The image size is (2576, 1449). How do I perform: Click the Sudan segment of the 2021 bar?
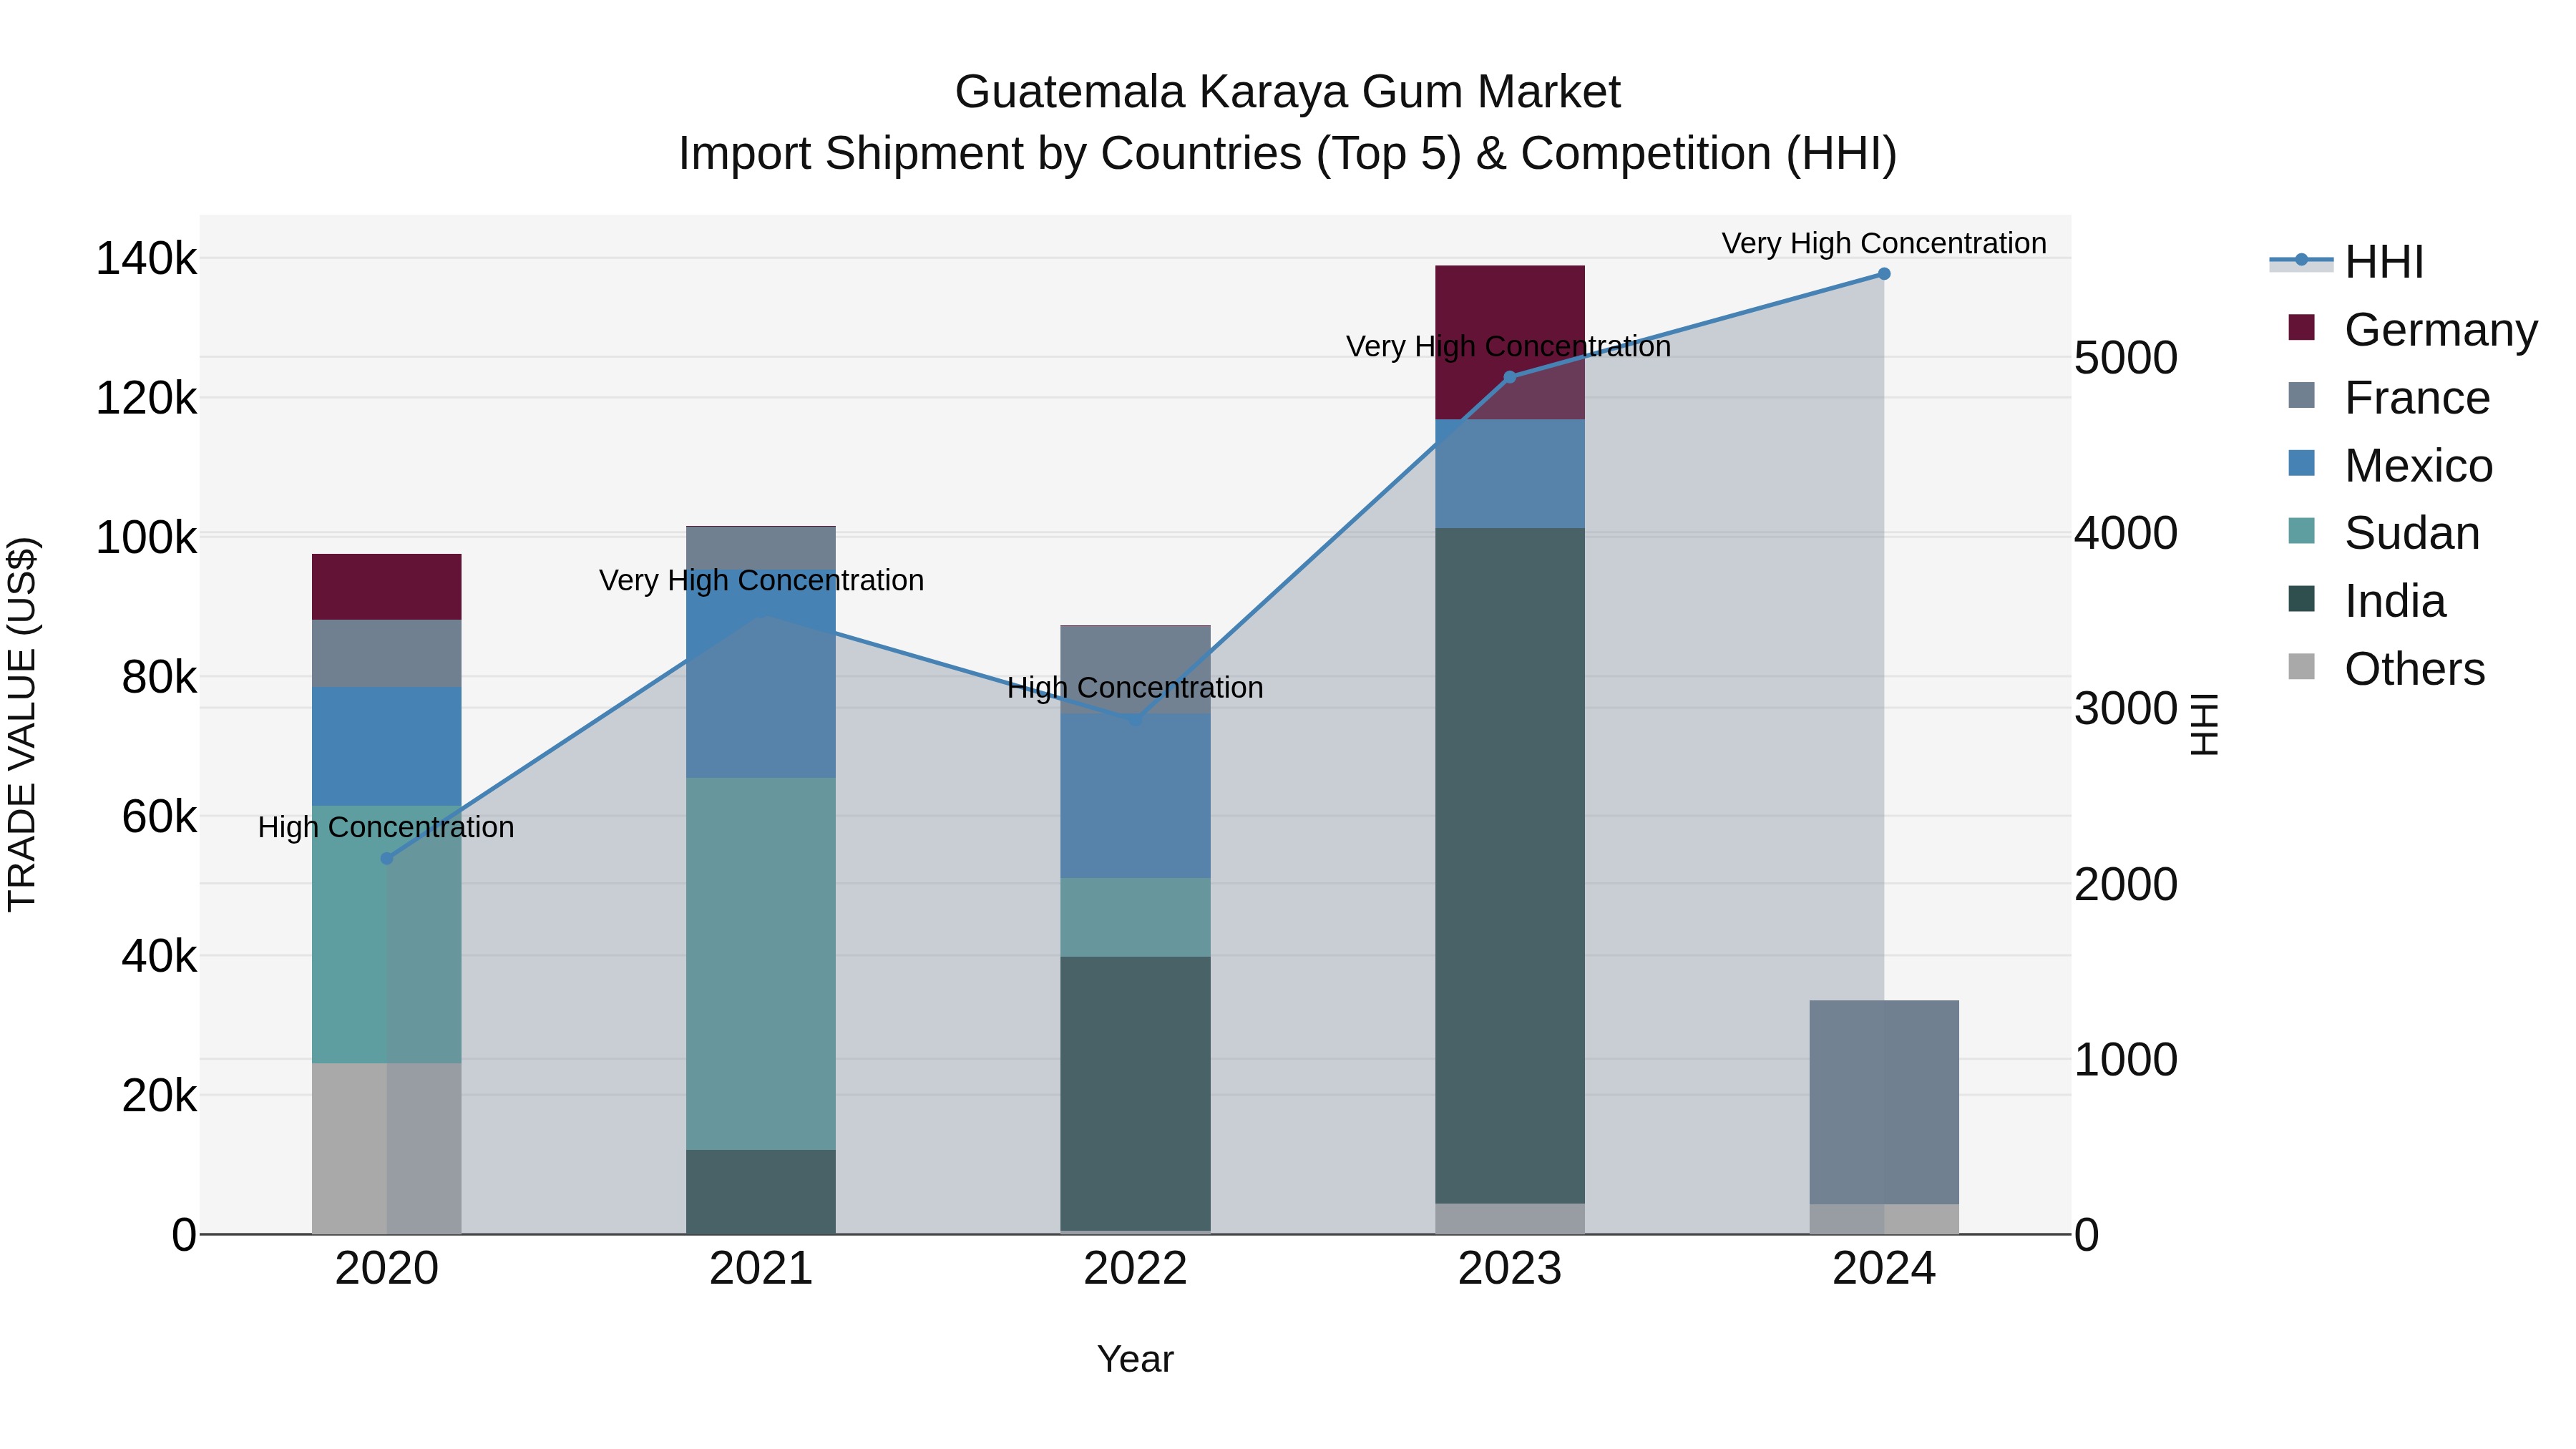[761, 964]
